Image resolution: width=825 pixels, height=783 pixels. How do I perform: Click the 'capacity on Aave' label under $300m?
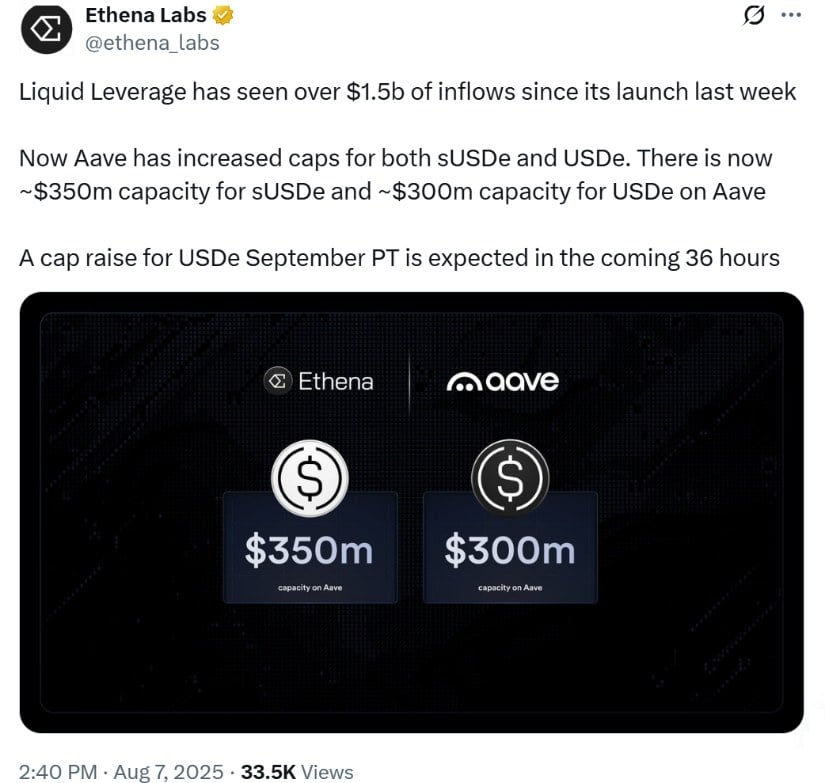[x=510, y=587]
